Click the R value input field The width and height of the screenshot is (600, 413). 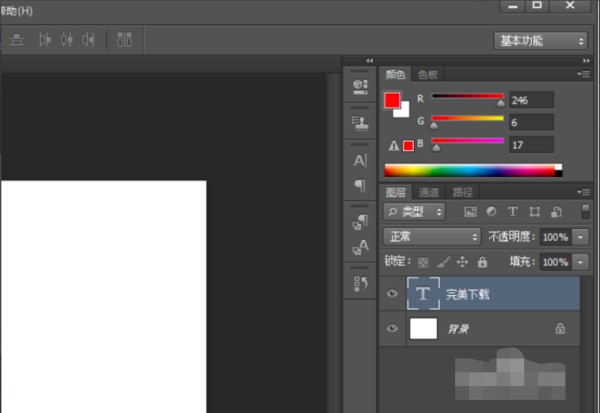[530, 99]
